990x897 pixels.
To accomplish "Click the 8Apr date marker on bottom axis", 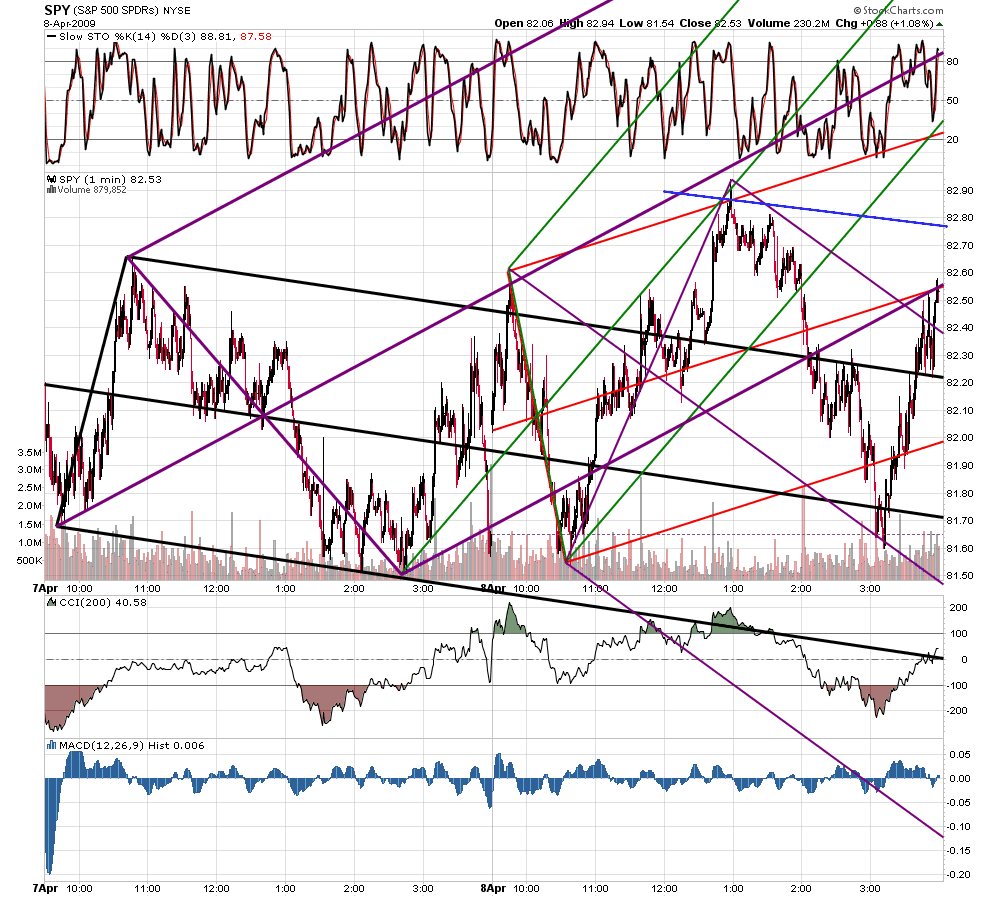I will (x=493, y=888).
